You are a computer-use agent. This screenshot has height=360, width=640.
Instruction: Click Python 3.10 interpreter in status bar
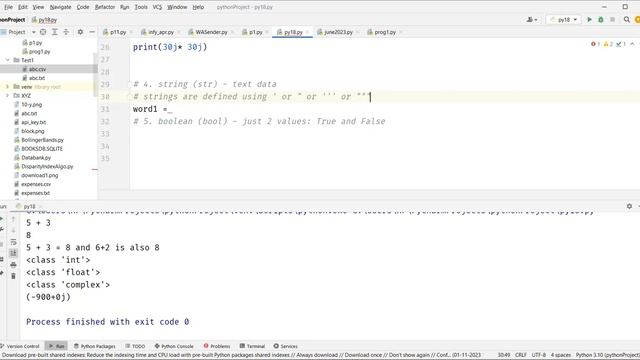(607, 355)
